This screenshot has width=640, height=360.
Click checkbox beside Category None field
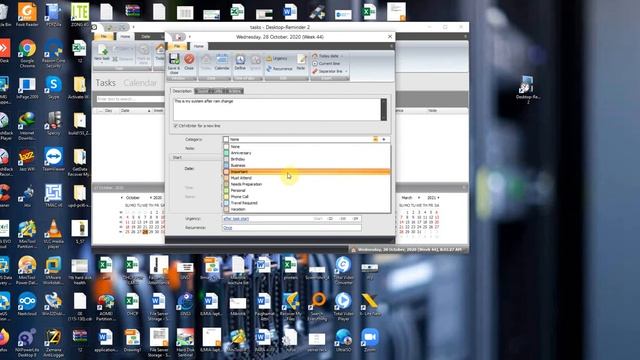pos(226,139)
